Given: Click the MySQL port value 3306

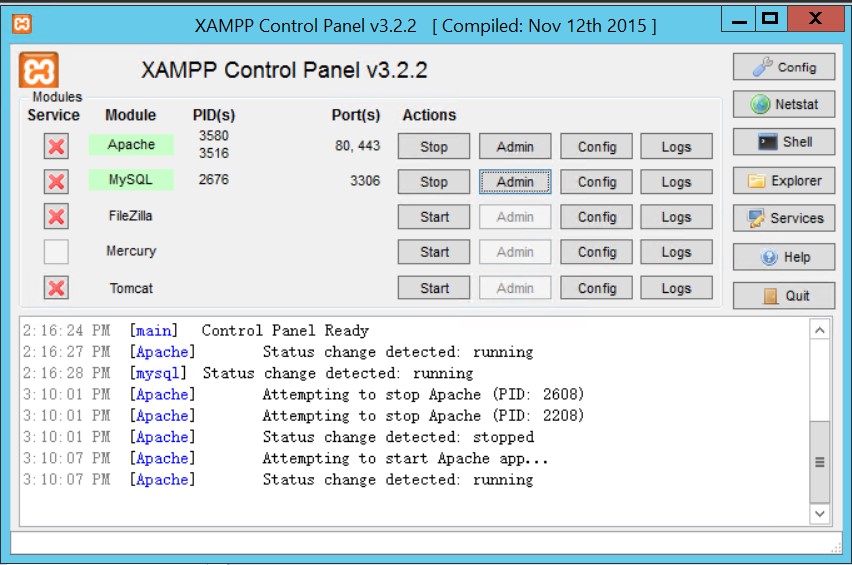Looking at the screenshot, I should tap(365, 180).
